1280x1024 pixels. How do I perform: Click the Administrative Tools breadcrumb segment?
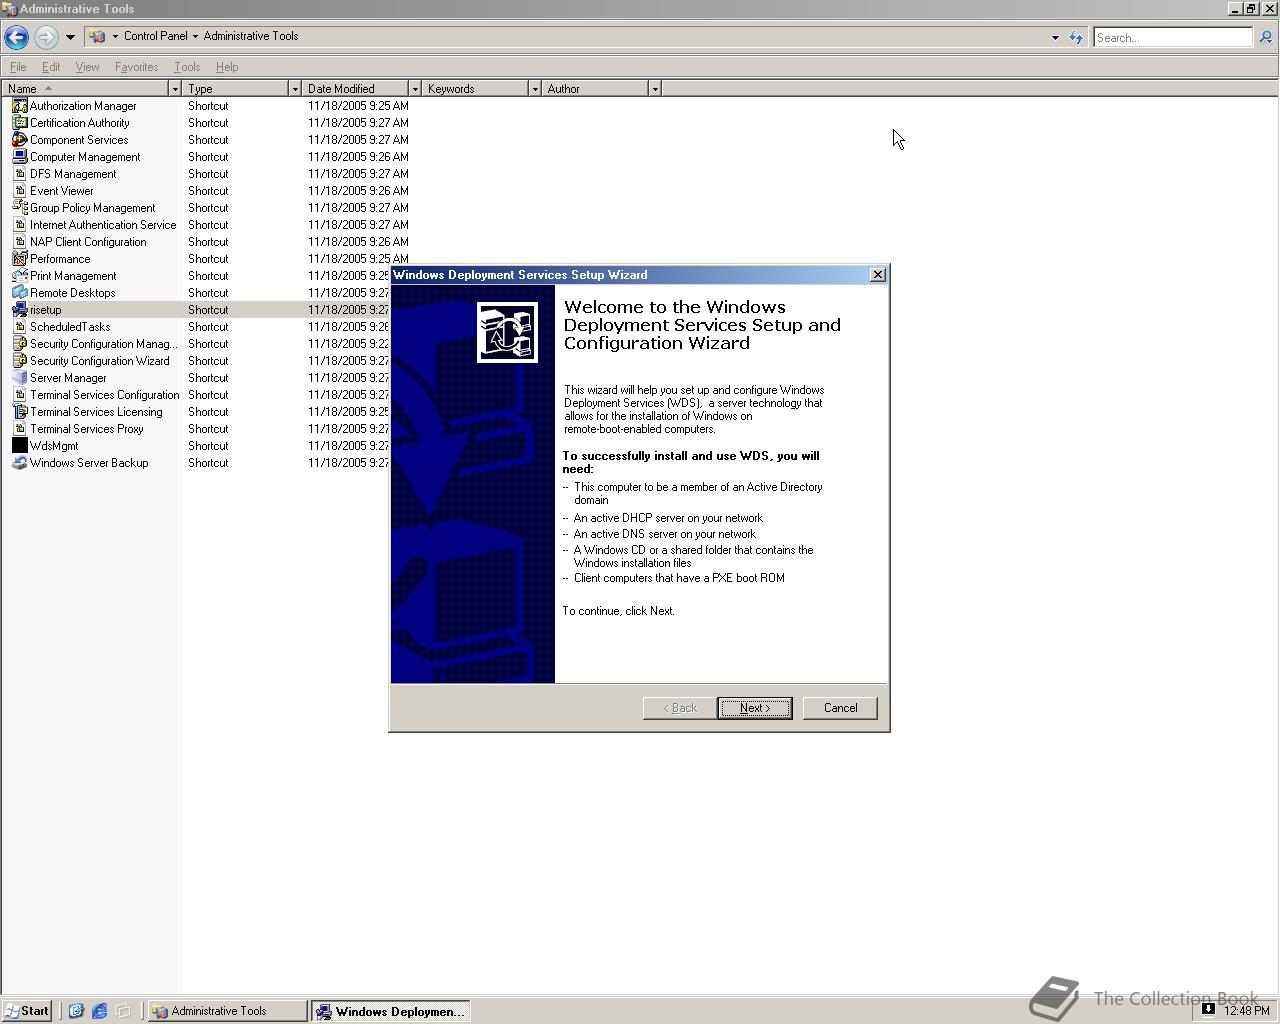(x=251, y=36)
